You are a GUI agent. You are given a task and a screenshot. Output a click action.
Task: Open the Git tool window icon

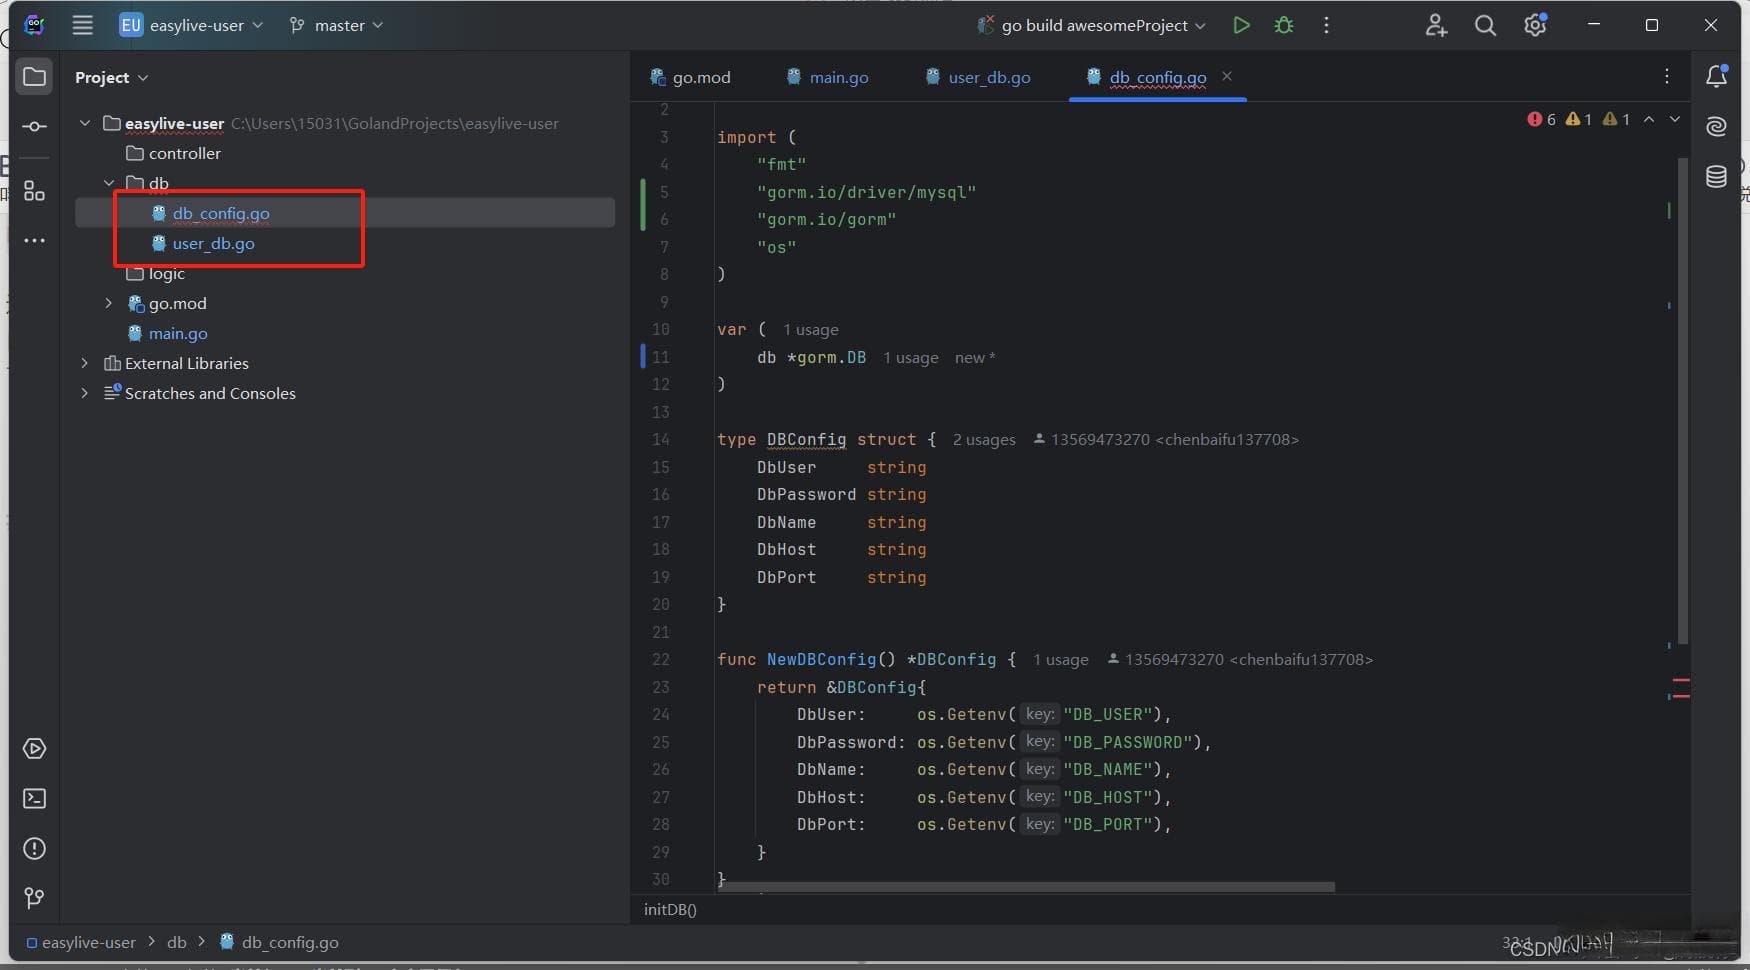coord(34,898)
